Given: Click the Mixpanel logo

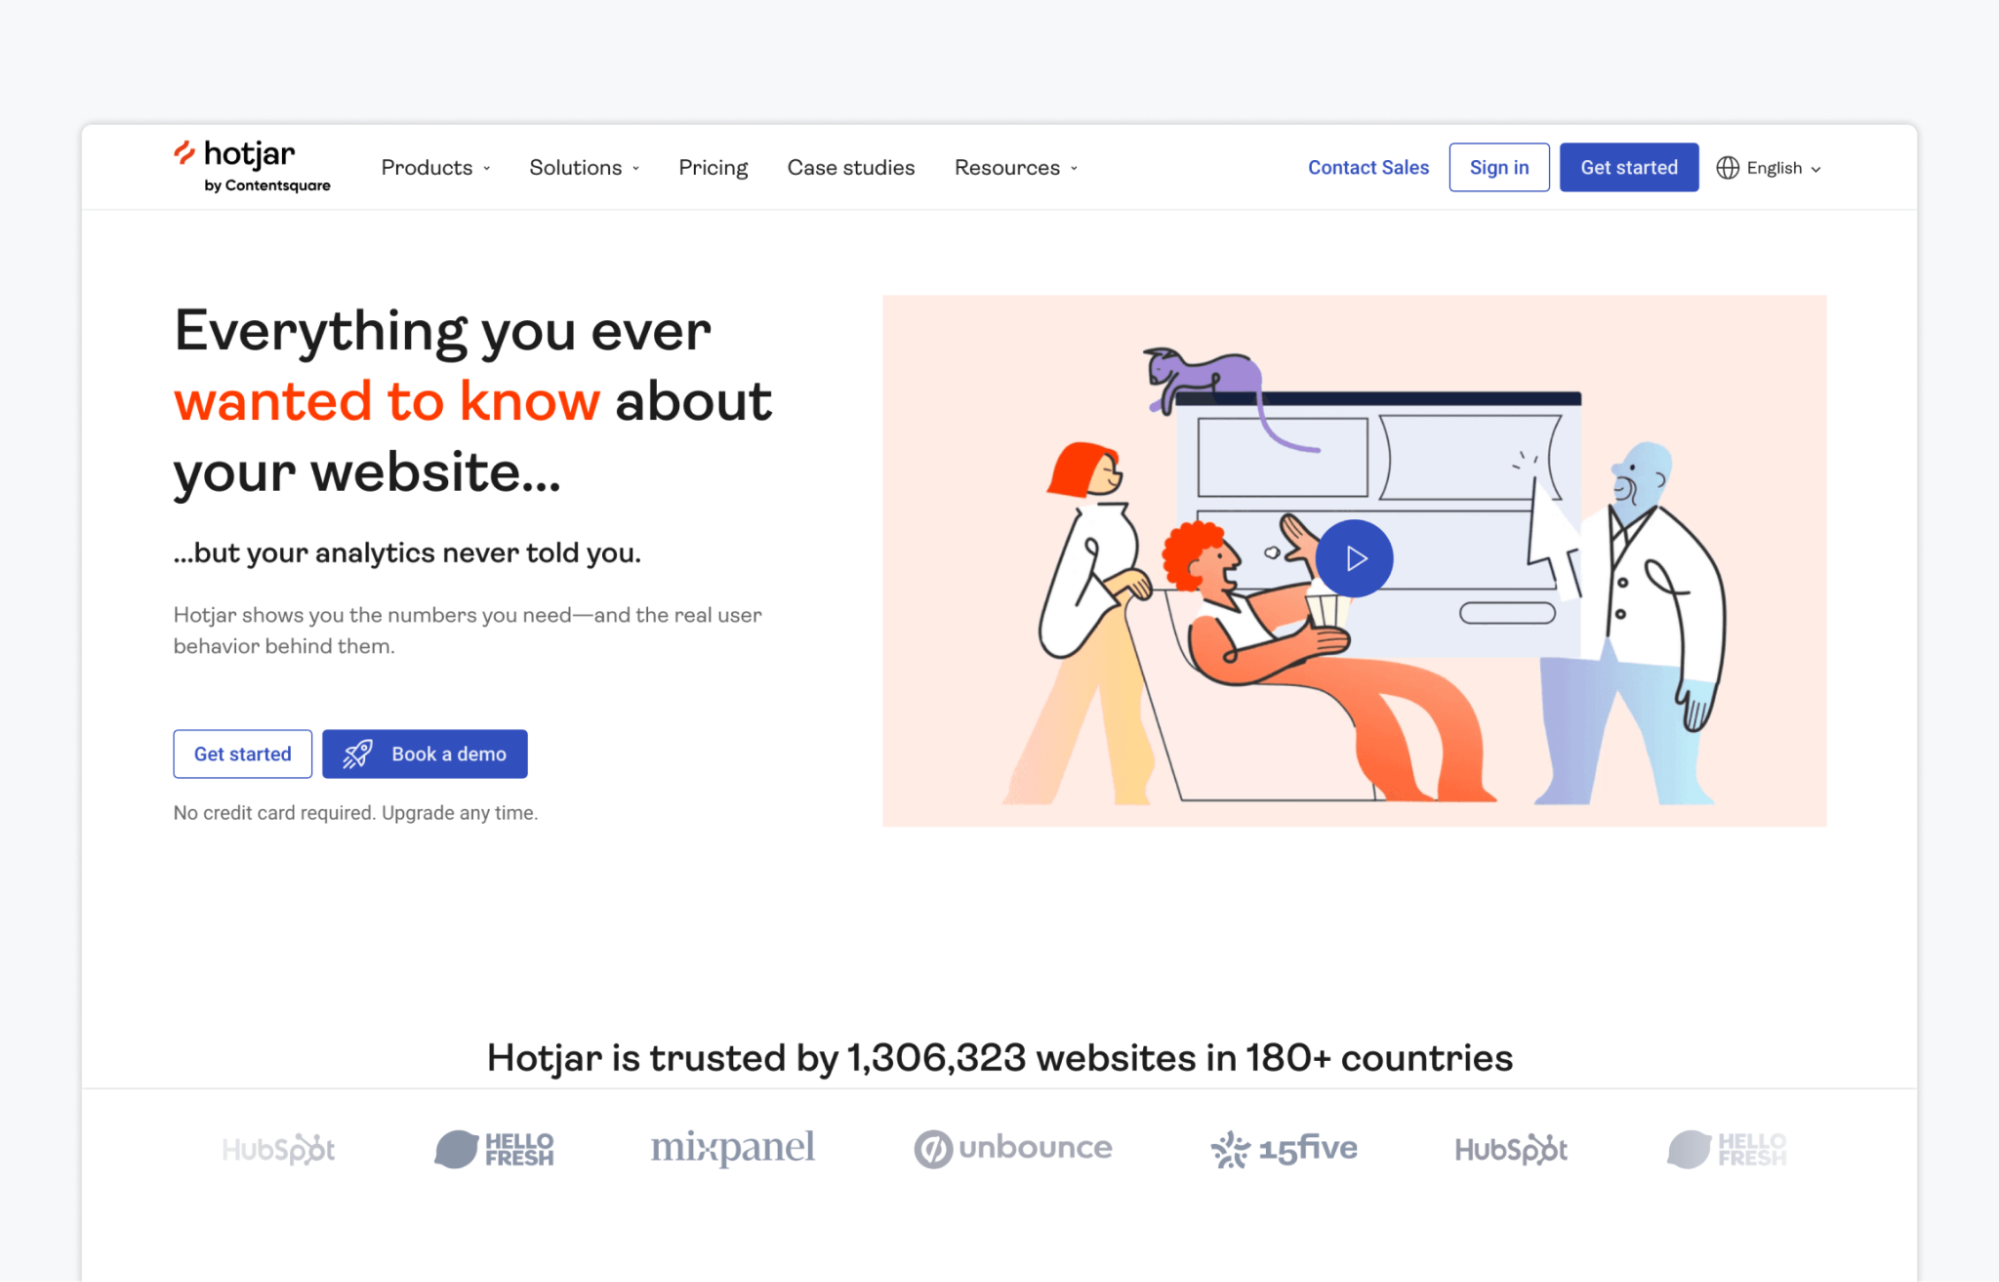Looking at the screenshot, I should (732, 1148).
